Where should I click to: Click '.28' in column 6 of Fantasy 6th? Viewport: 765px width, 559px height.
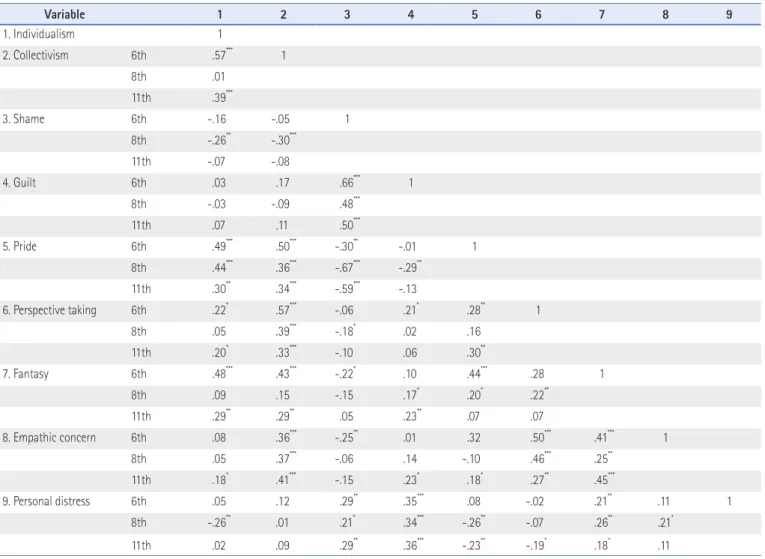coord(538,374)
